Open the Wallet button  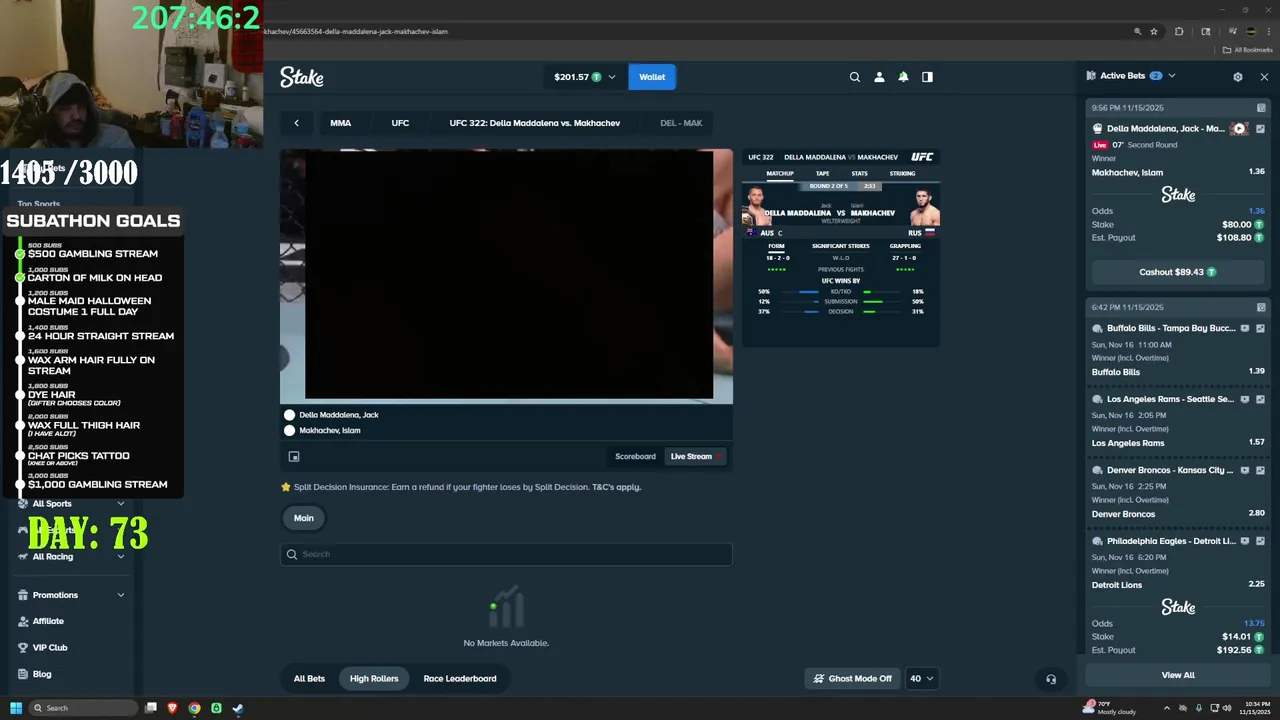click(x=652, y=77)
